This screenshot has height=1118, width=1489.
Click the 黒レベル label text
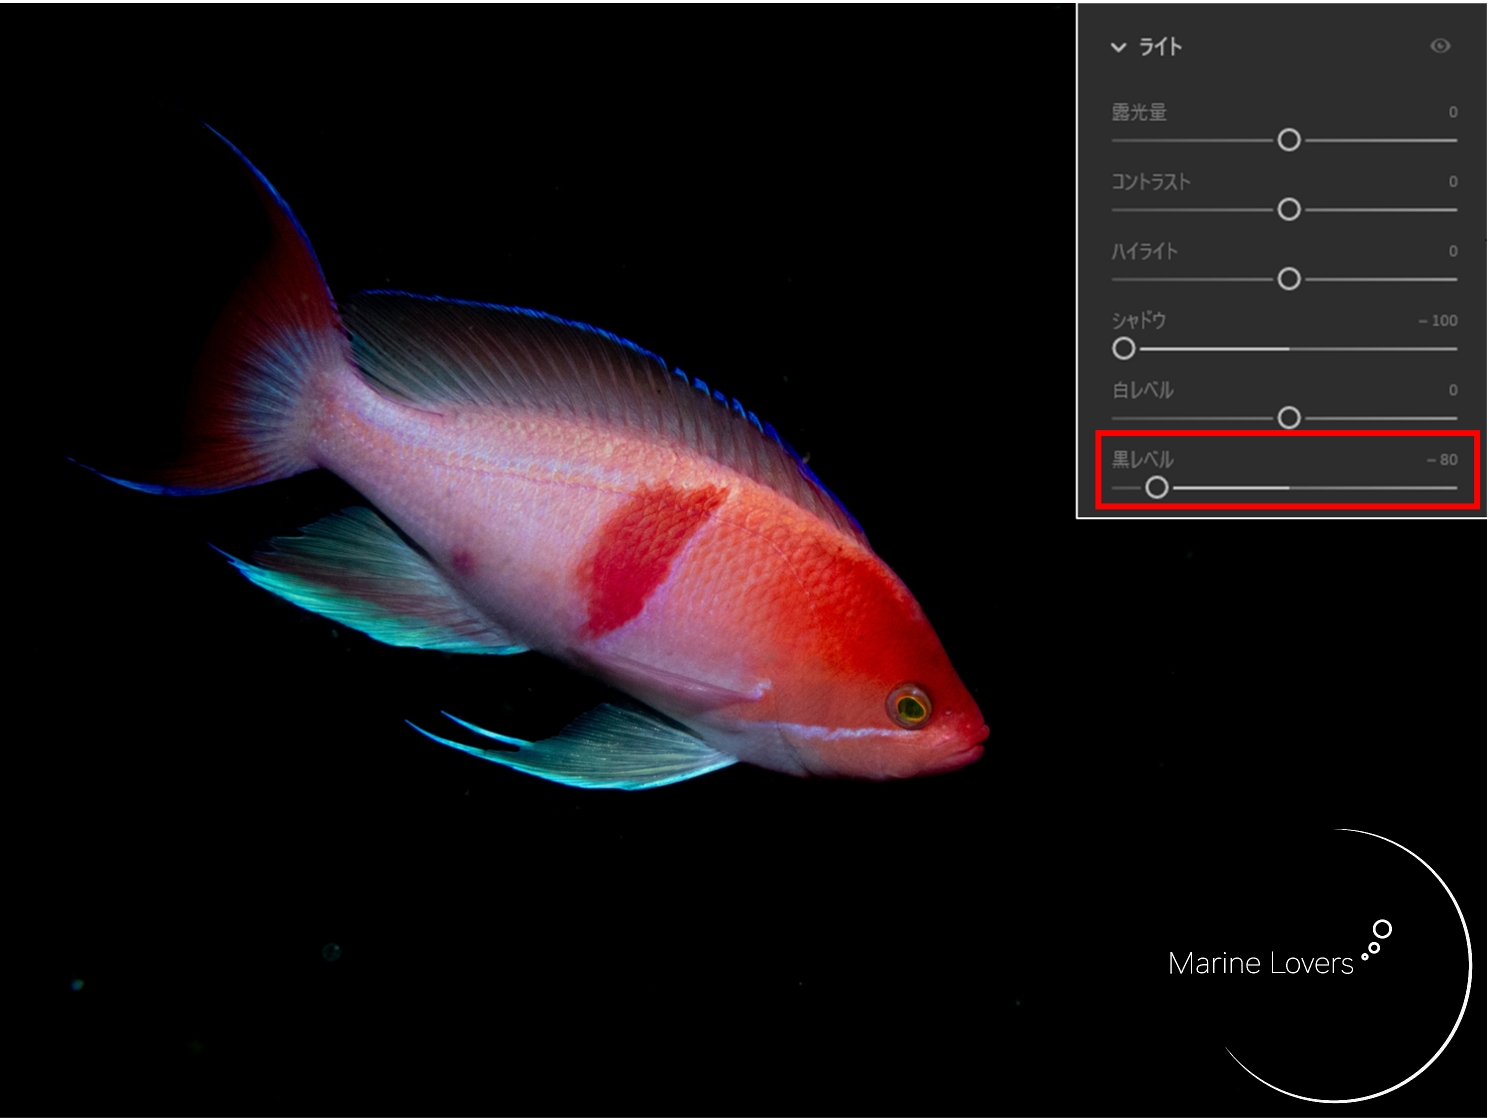[1142, 460]
